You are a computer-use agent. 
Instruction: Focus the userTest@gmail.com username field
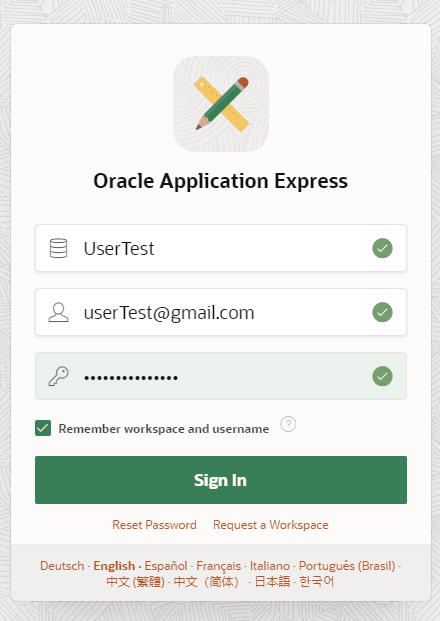(x=221, y=312)
